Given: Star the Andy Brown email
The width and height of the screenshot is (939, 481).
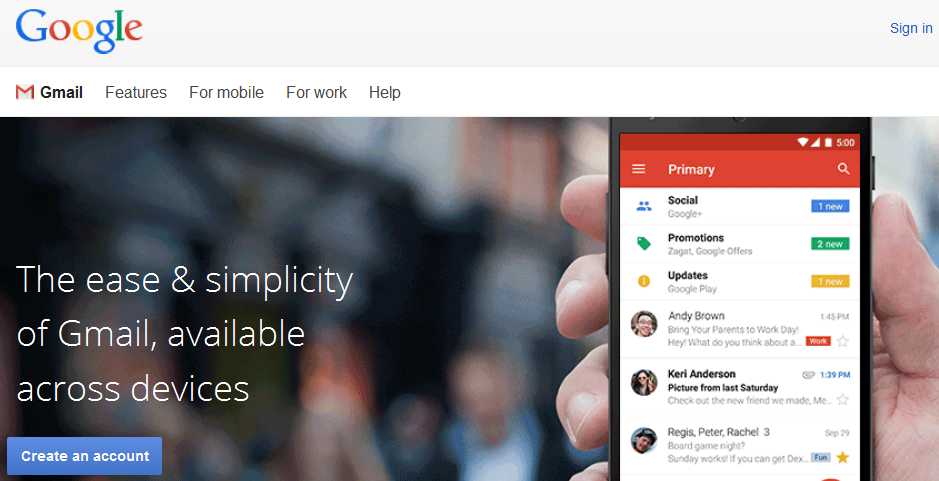Looking at the screenshot, I should [843, 342].
